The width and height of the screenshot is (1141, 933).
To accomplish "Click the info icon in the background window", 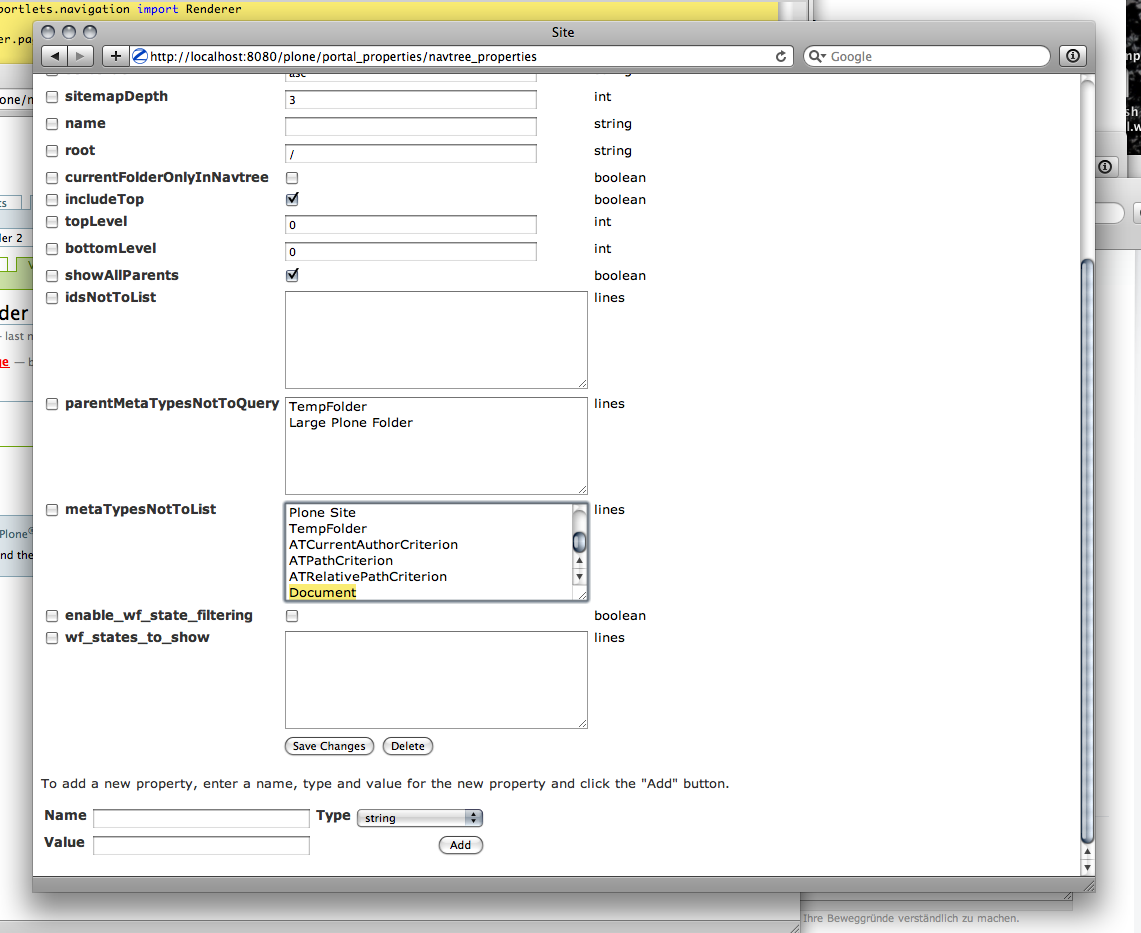I will coord(1105,167).
